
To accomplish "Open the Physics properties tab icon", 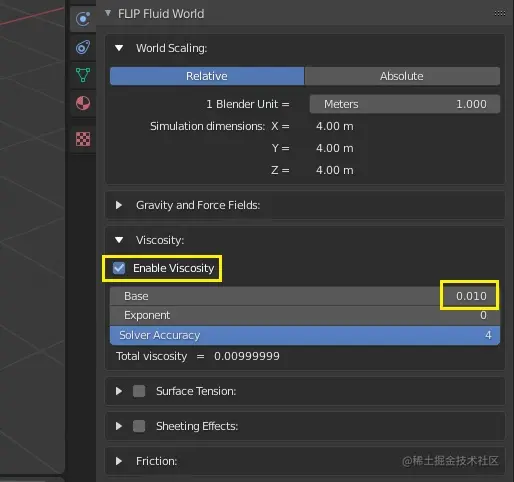I will [83, 19].
